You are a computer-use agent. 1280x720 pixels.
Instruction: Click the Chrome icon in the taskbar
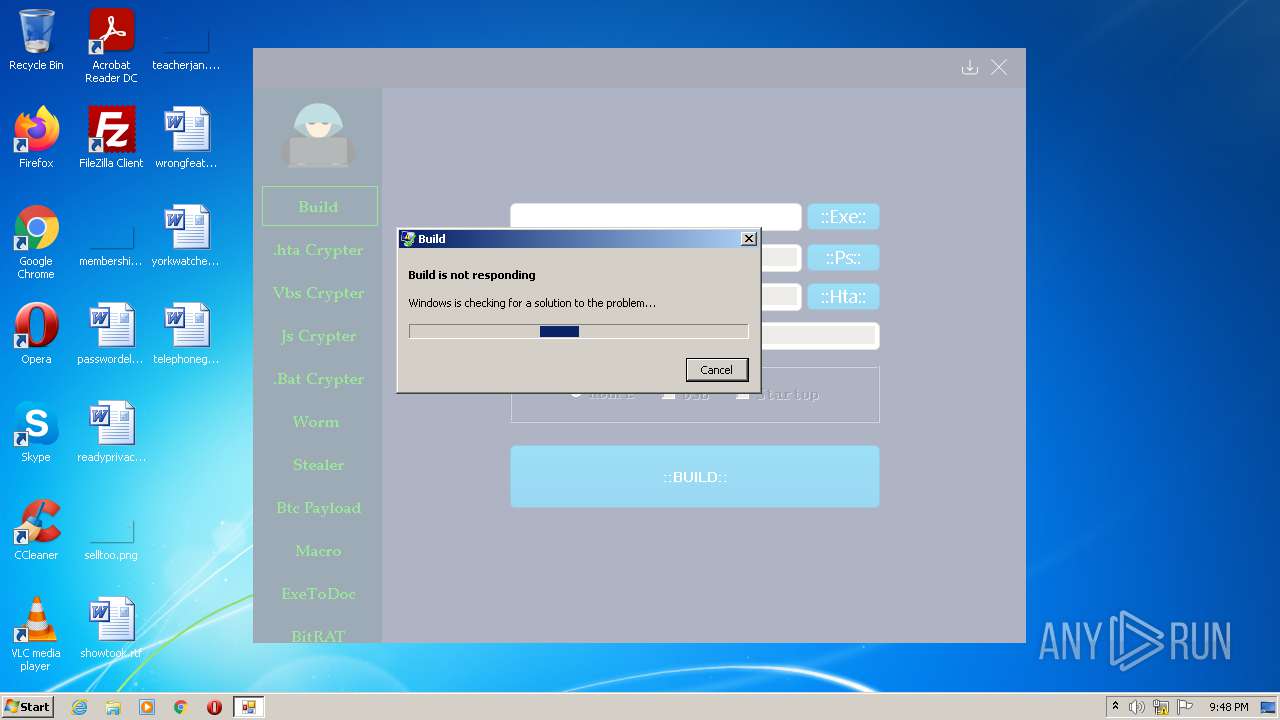(x=181, y=707)
